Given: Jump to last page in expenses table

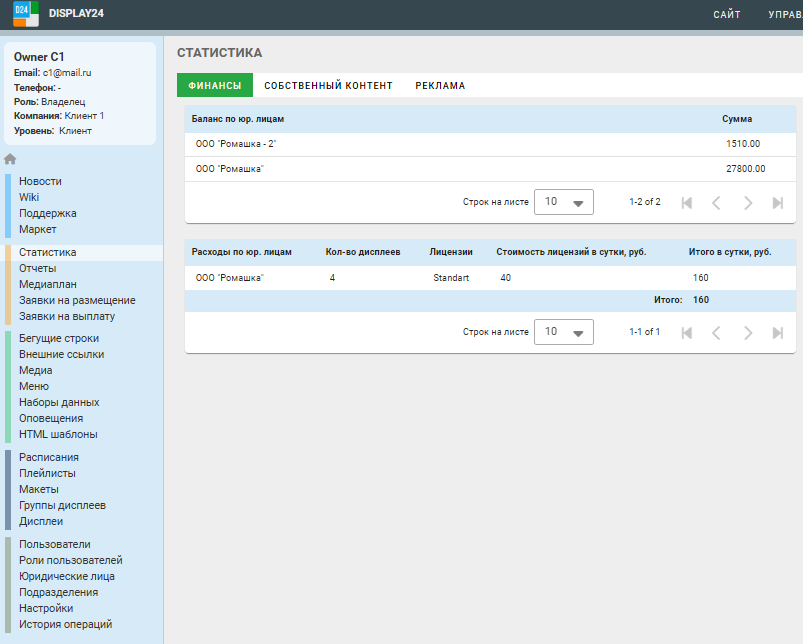Looking at the screenshot, I should (777, 332).
